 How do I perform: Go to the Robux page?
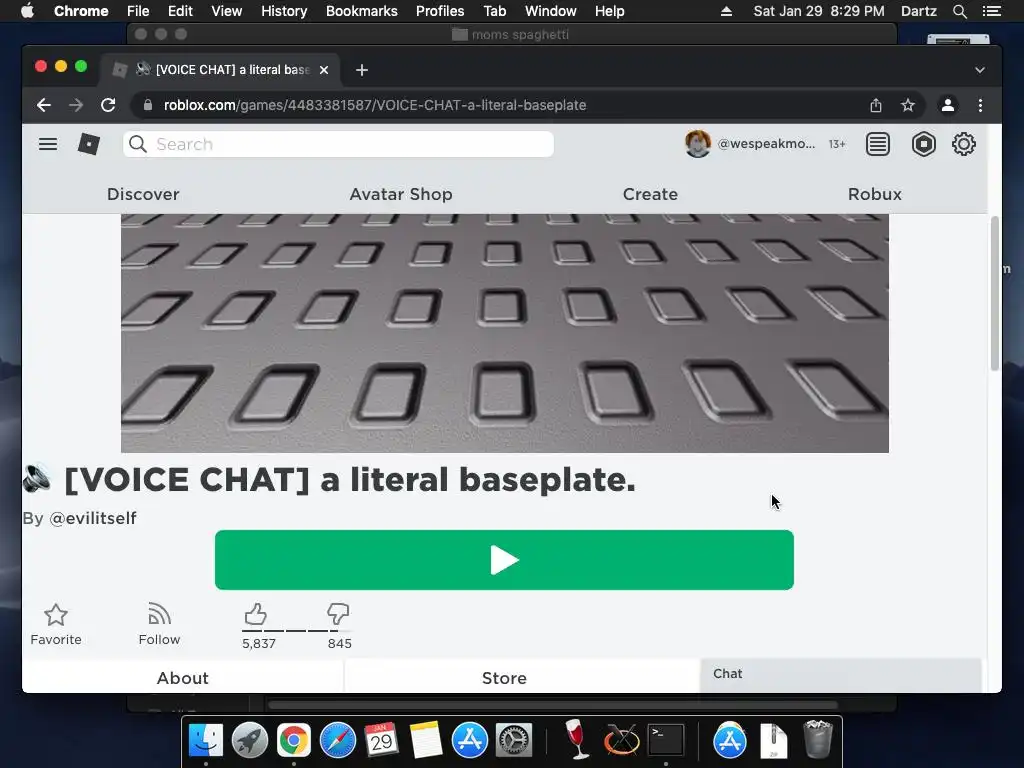pyautogui.click(x=875, y=194)
